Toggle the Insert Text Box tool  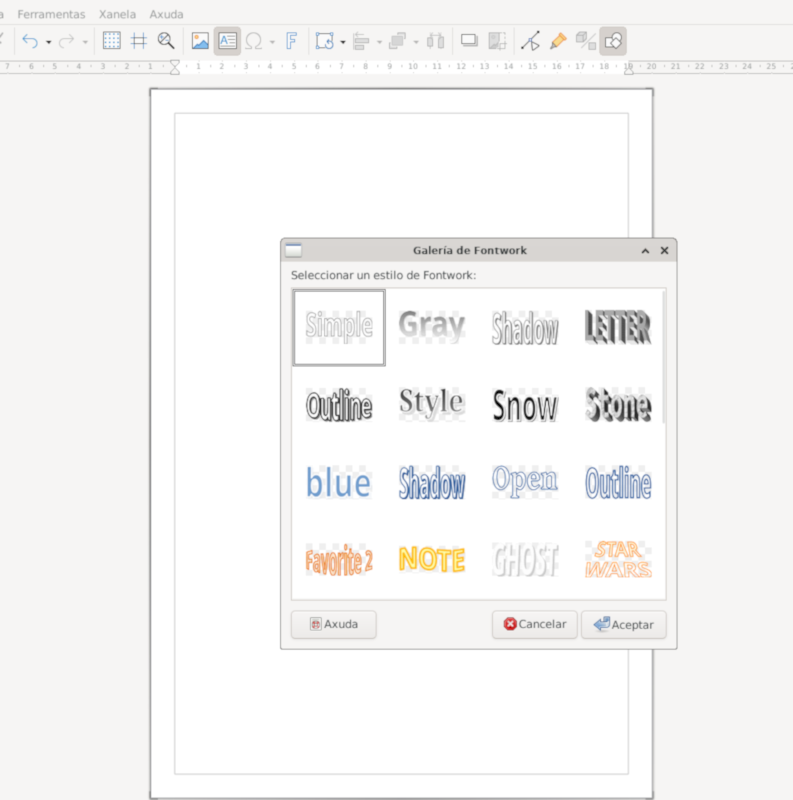coord(227,41)
